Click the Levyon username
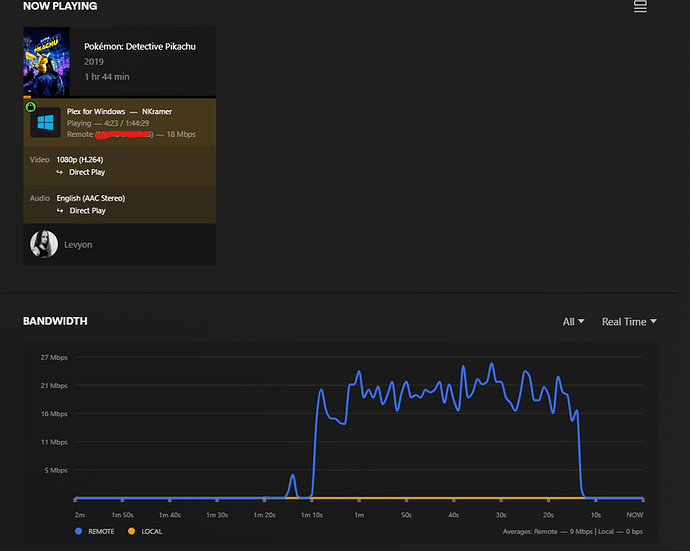The width and height of the screenshot is (690, 551). coord(78,245)
